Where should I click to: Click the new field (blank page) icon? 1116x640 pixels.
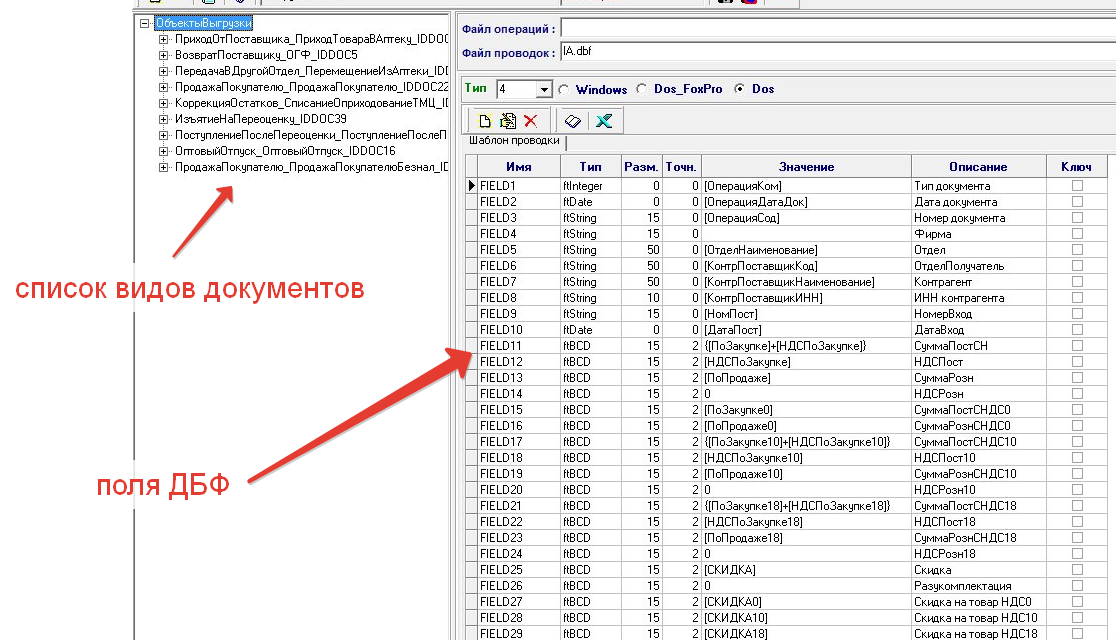pos(485,121)
